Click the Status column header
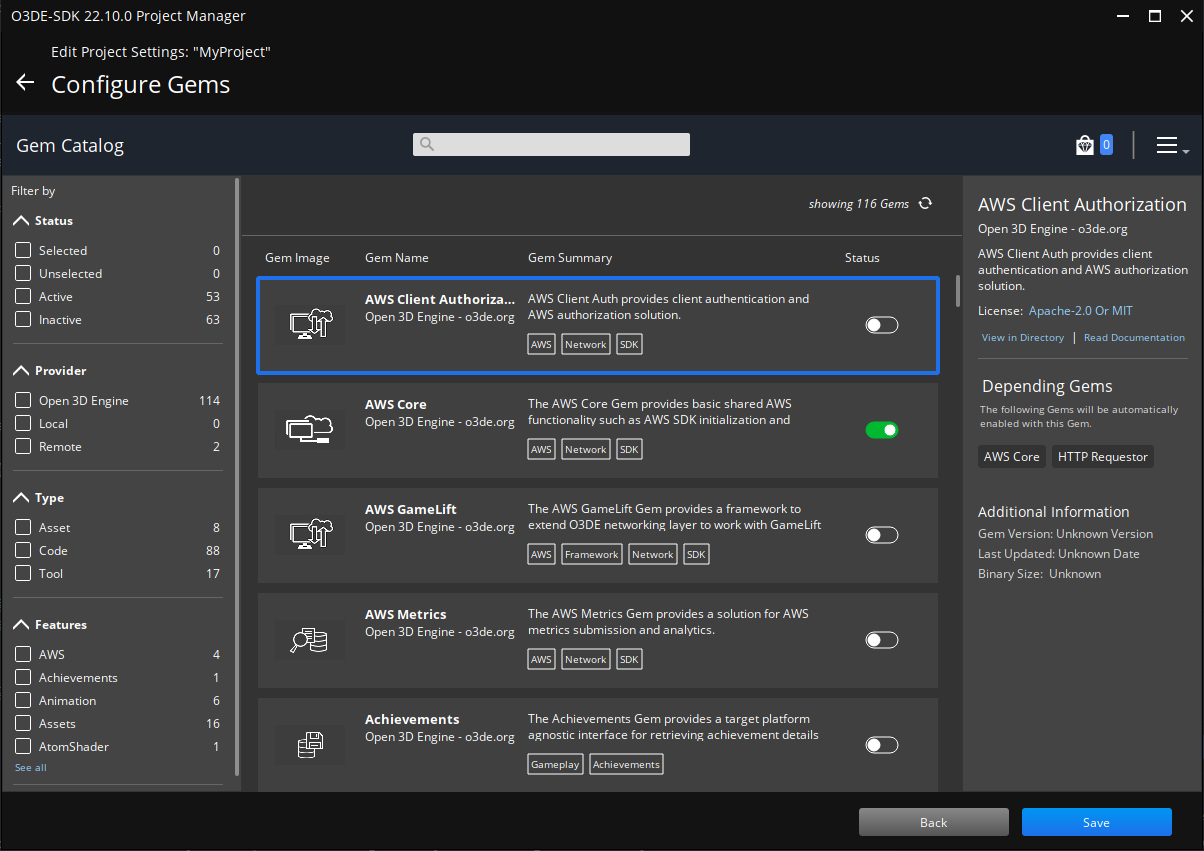1204x851 pixels. (x=862, y=258)
